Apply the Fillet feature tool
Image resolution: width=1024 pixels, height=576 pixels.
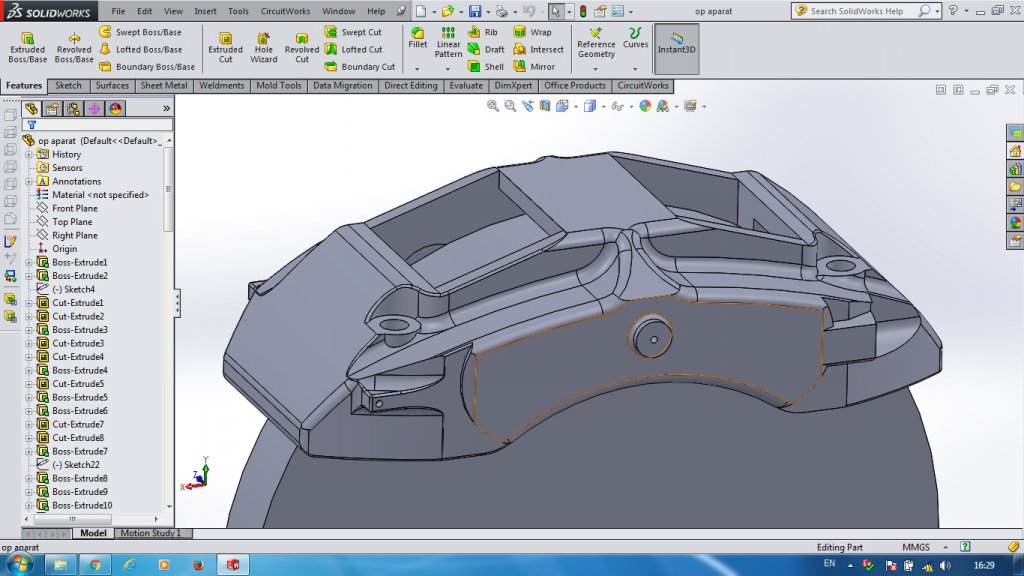(417, 38)
